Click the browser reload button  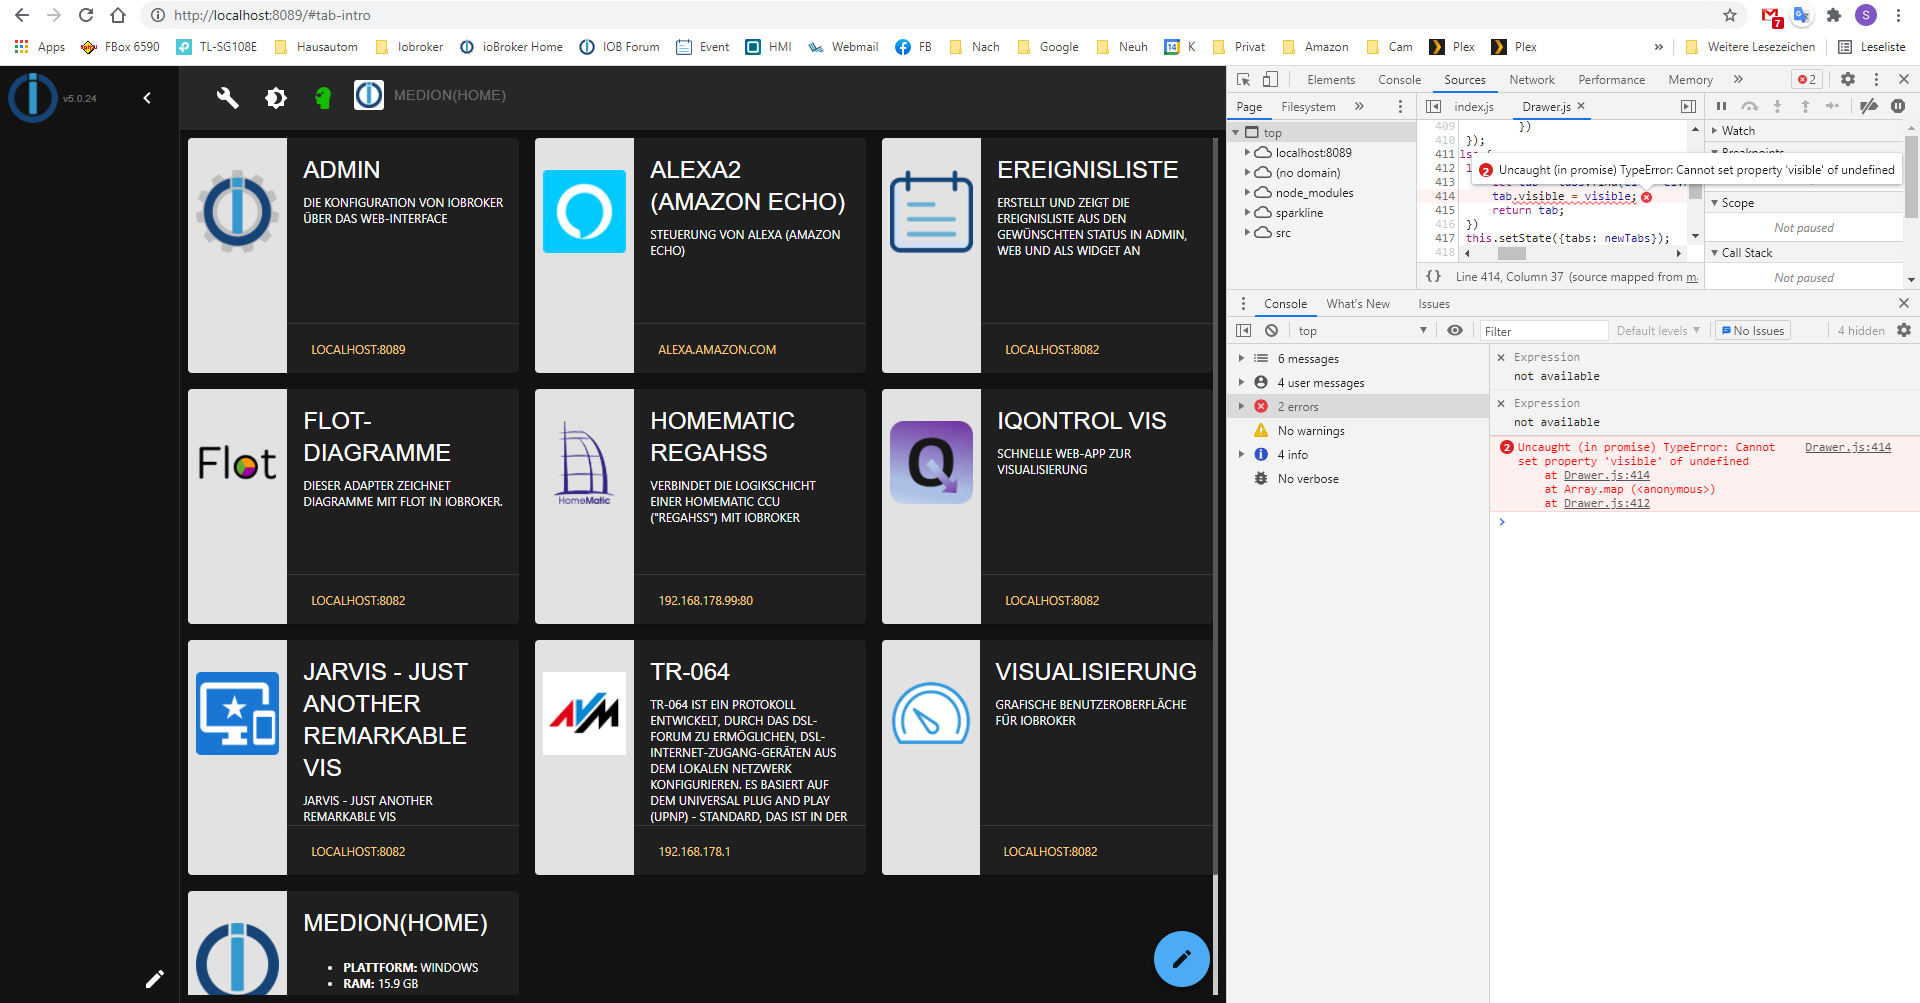point(86,15)
